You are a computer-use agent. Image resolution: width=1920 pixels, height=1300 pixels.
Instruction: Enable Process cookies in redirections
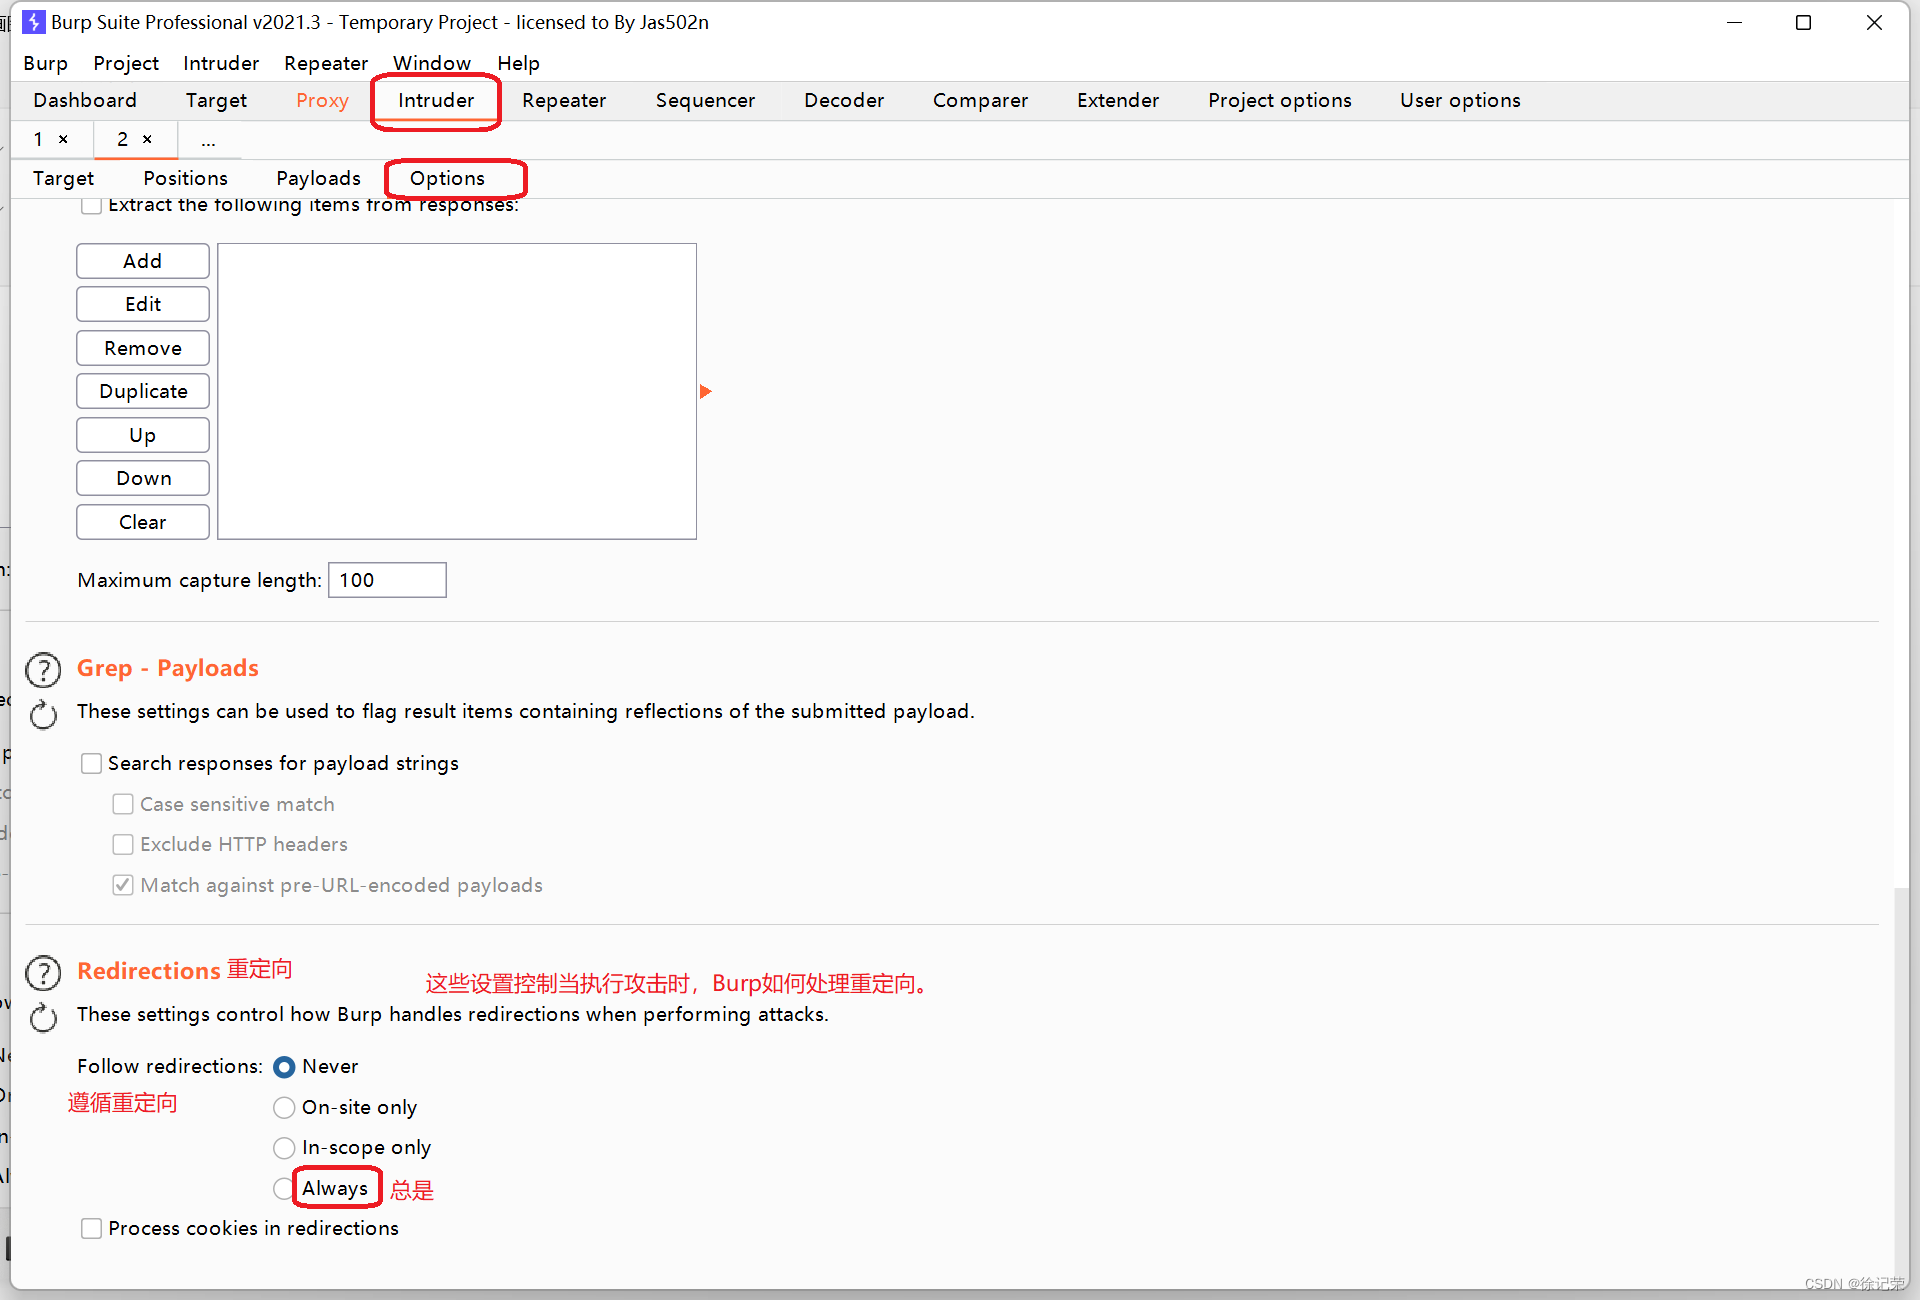[91, 1228]
